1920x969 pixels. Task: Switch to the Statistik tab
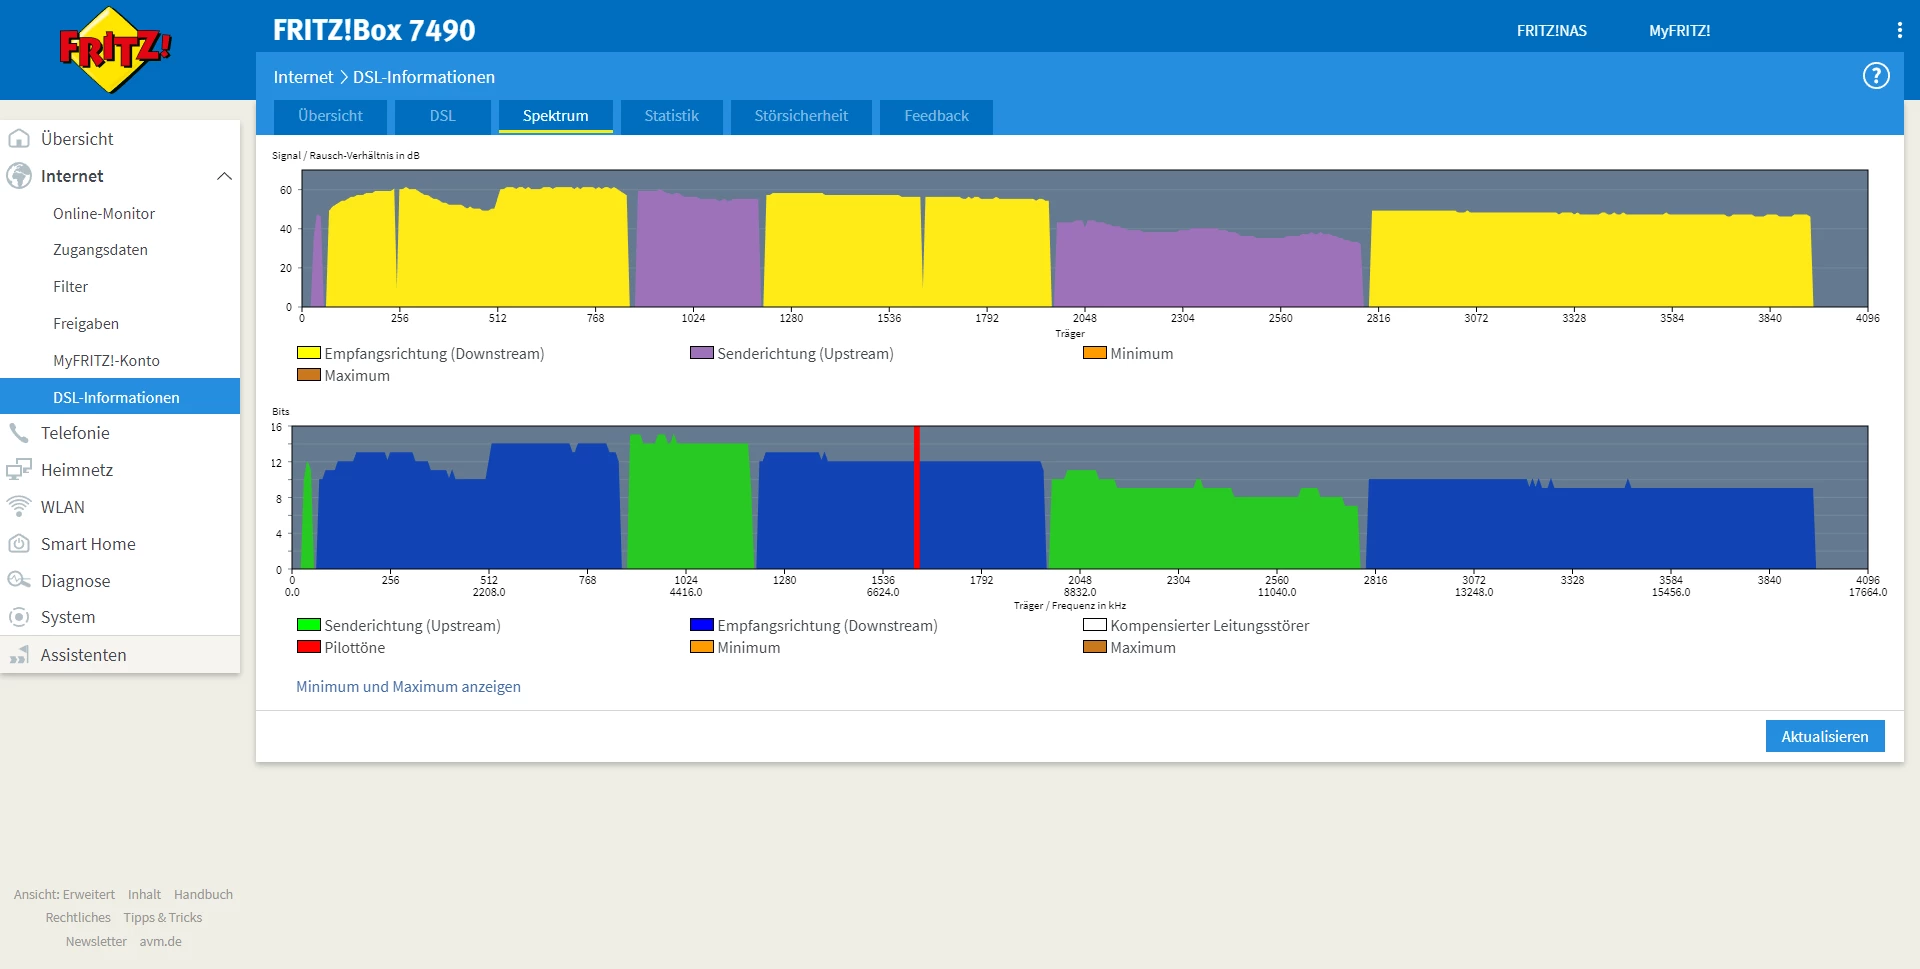[x=671, y=116]
